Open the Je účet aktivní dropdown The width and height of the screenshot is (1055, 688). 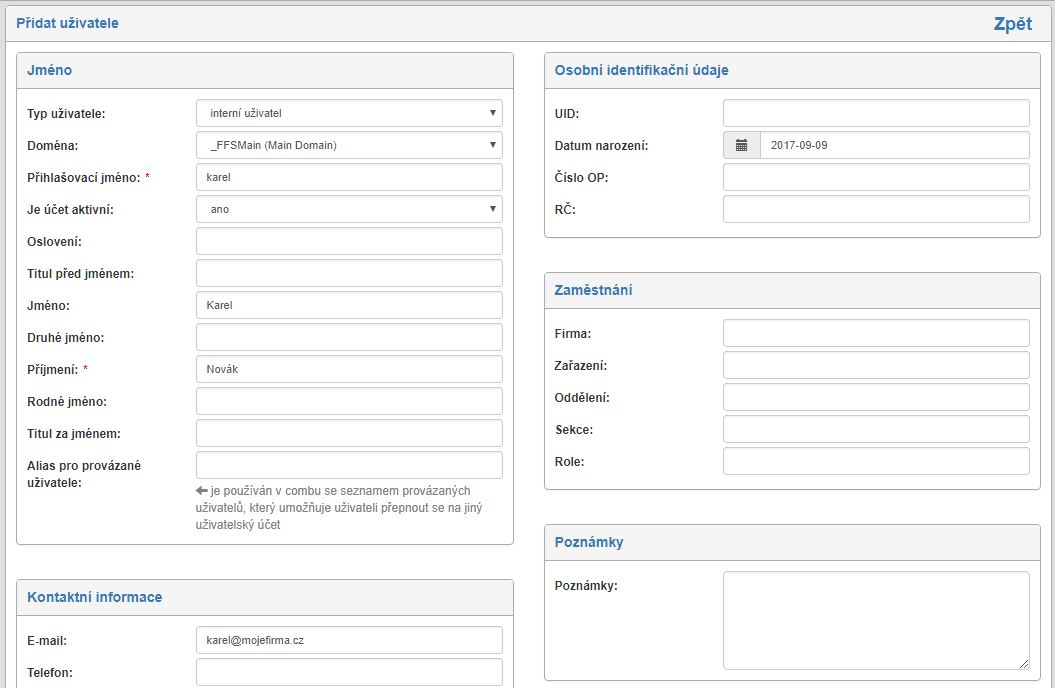(x=349, y=209)
